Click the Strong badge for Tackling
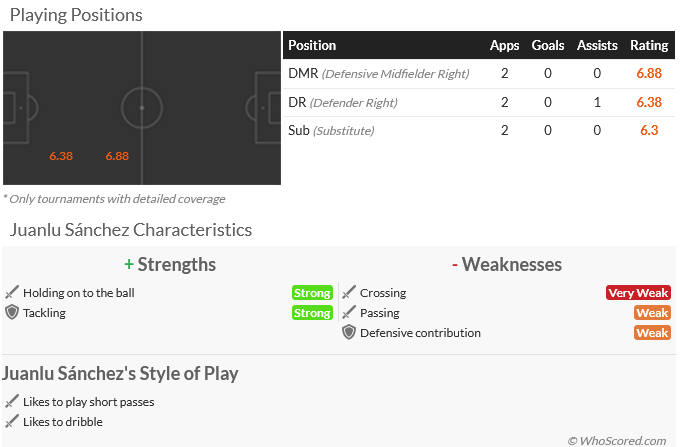Screen dimensions: 681x447 point(312,313)
